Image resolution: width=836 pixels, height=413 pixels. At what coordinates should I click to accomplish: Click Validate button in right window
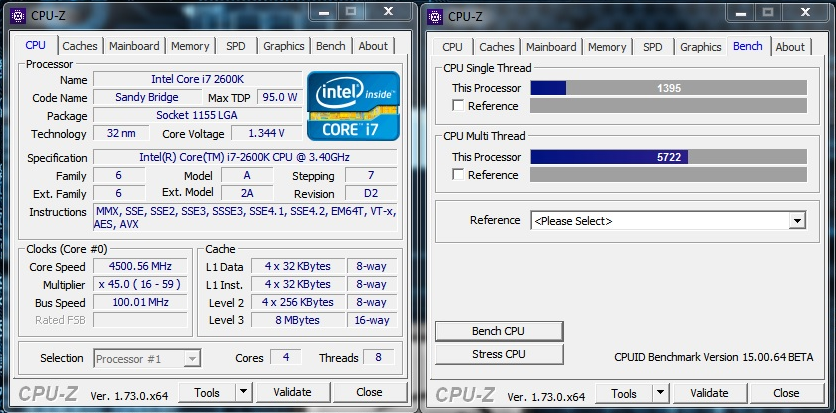pyautogui.click(x=710, y=394)
